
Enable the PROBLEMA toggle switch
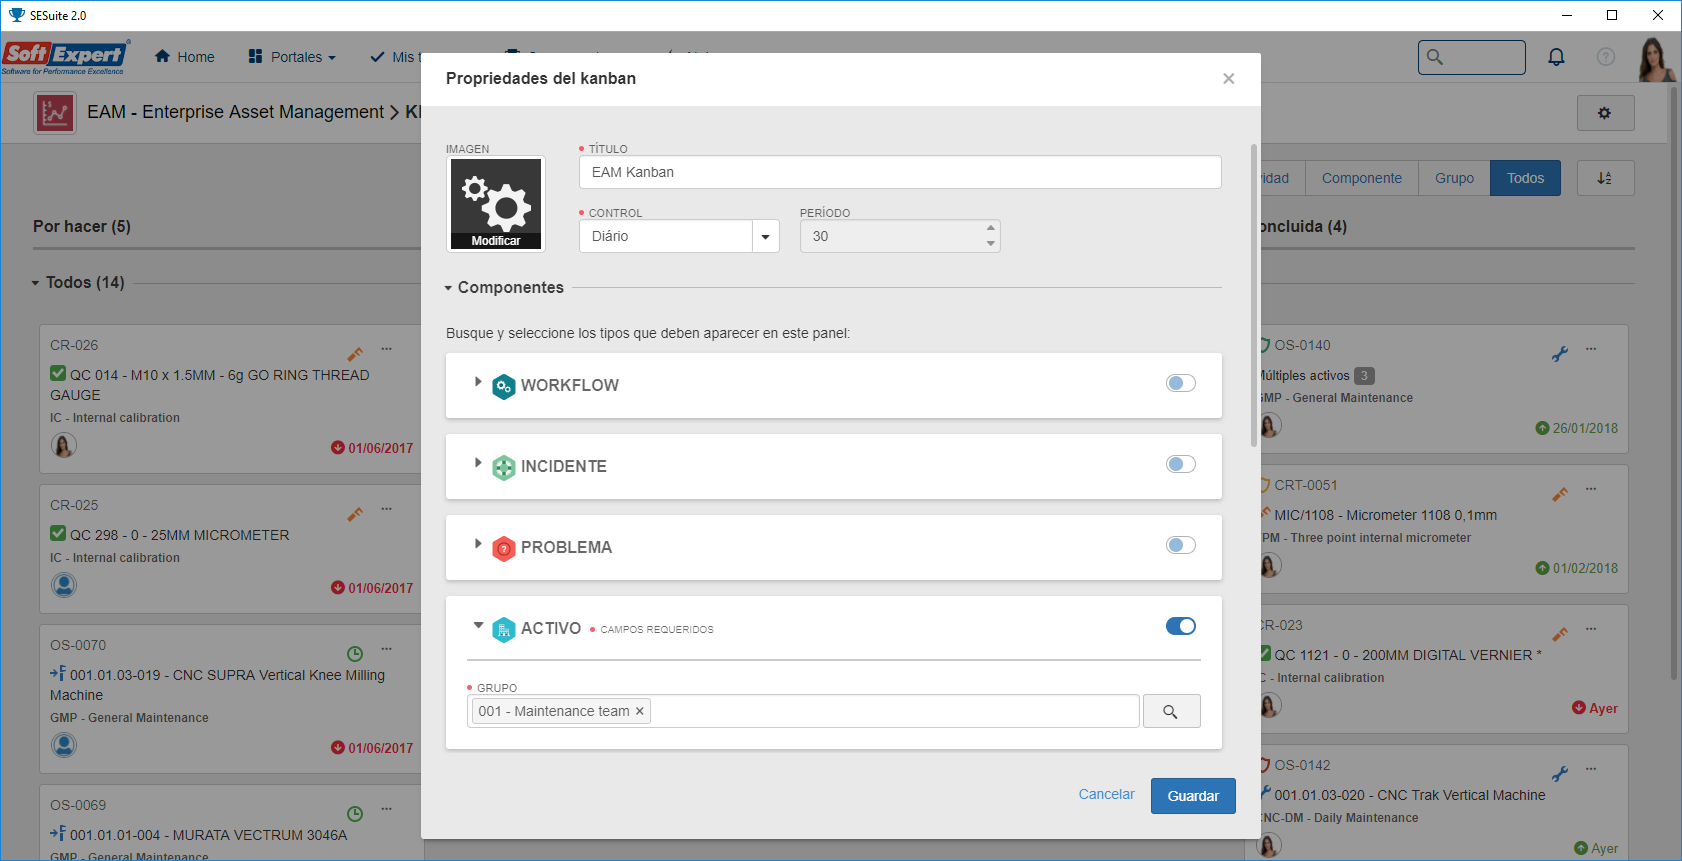[x=1180, y=545]
